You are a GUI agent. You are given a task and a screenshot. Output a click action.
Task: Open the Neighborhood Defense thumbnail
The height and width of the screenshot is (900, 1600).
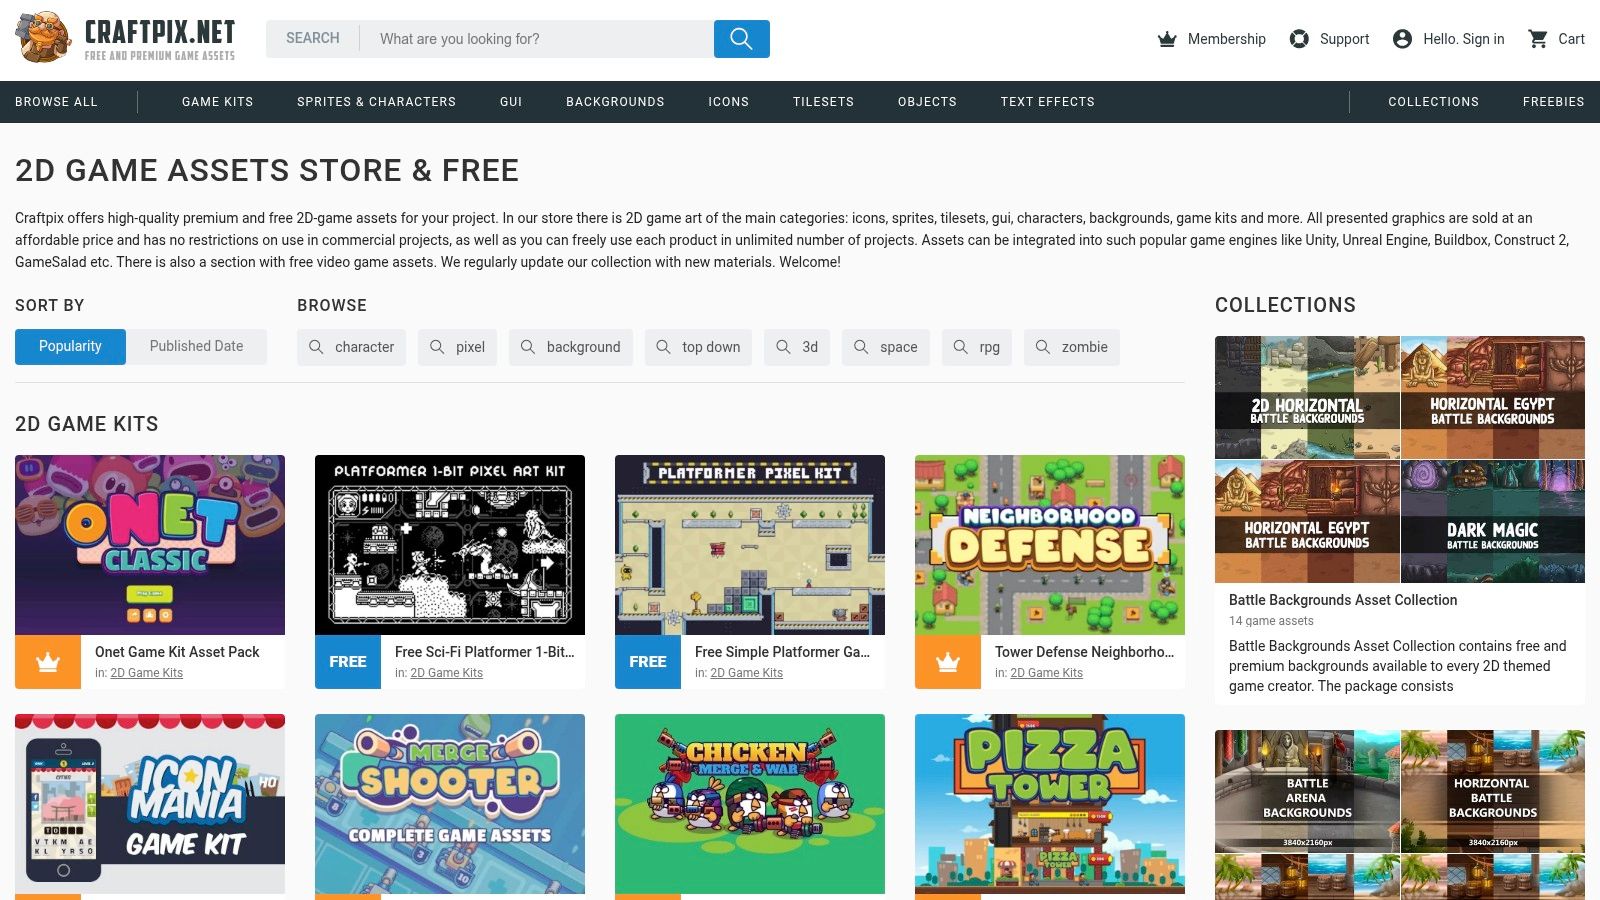[x=1050, y=545]
